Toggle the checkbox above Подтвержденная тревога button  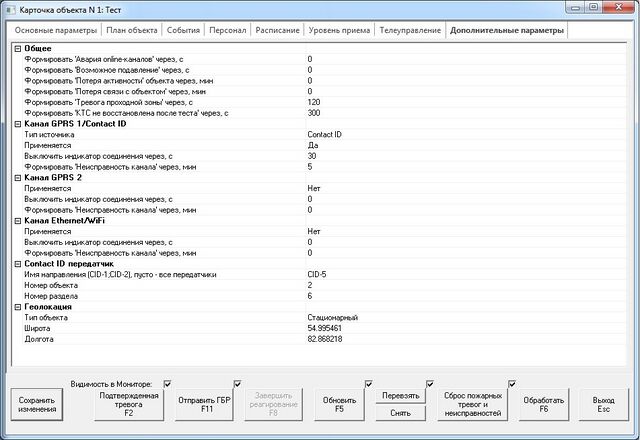[x=168, y=383]
